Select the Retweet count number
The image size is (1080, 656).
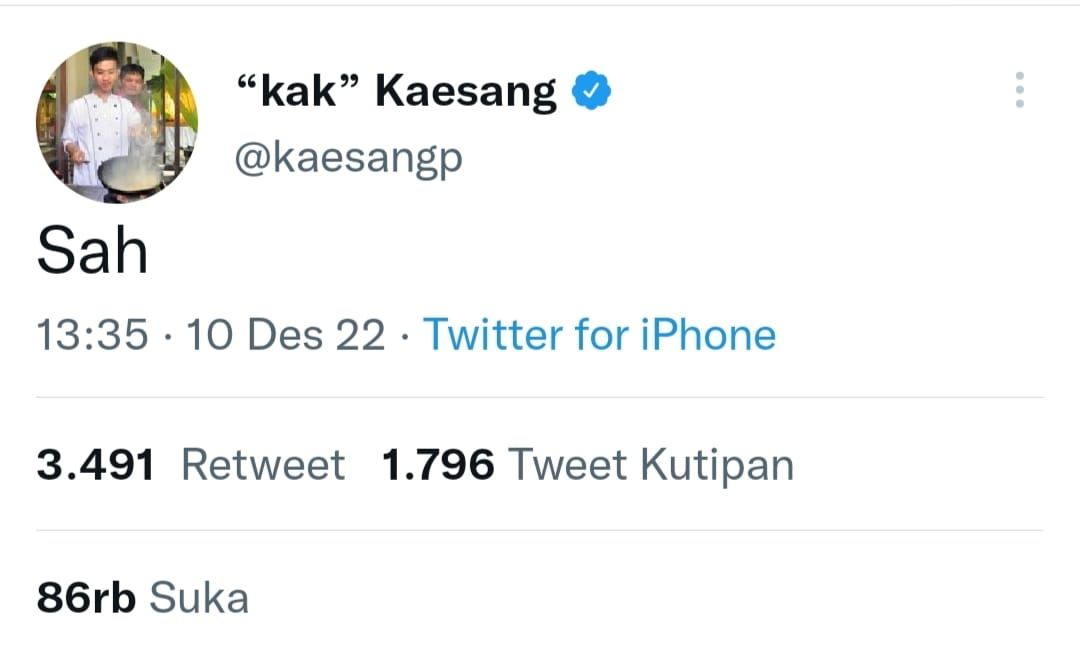[x=96, y=463]
